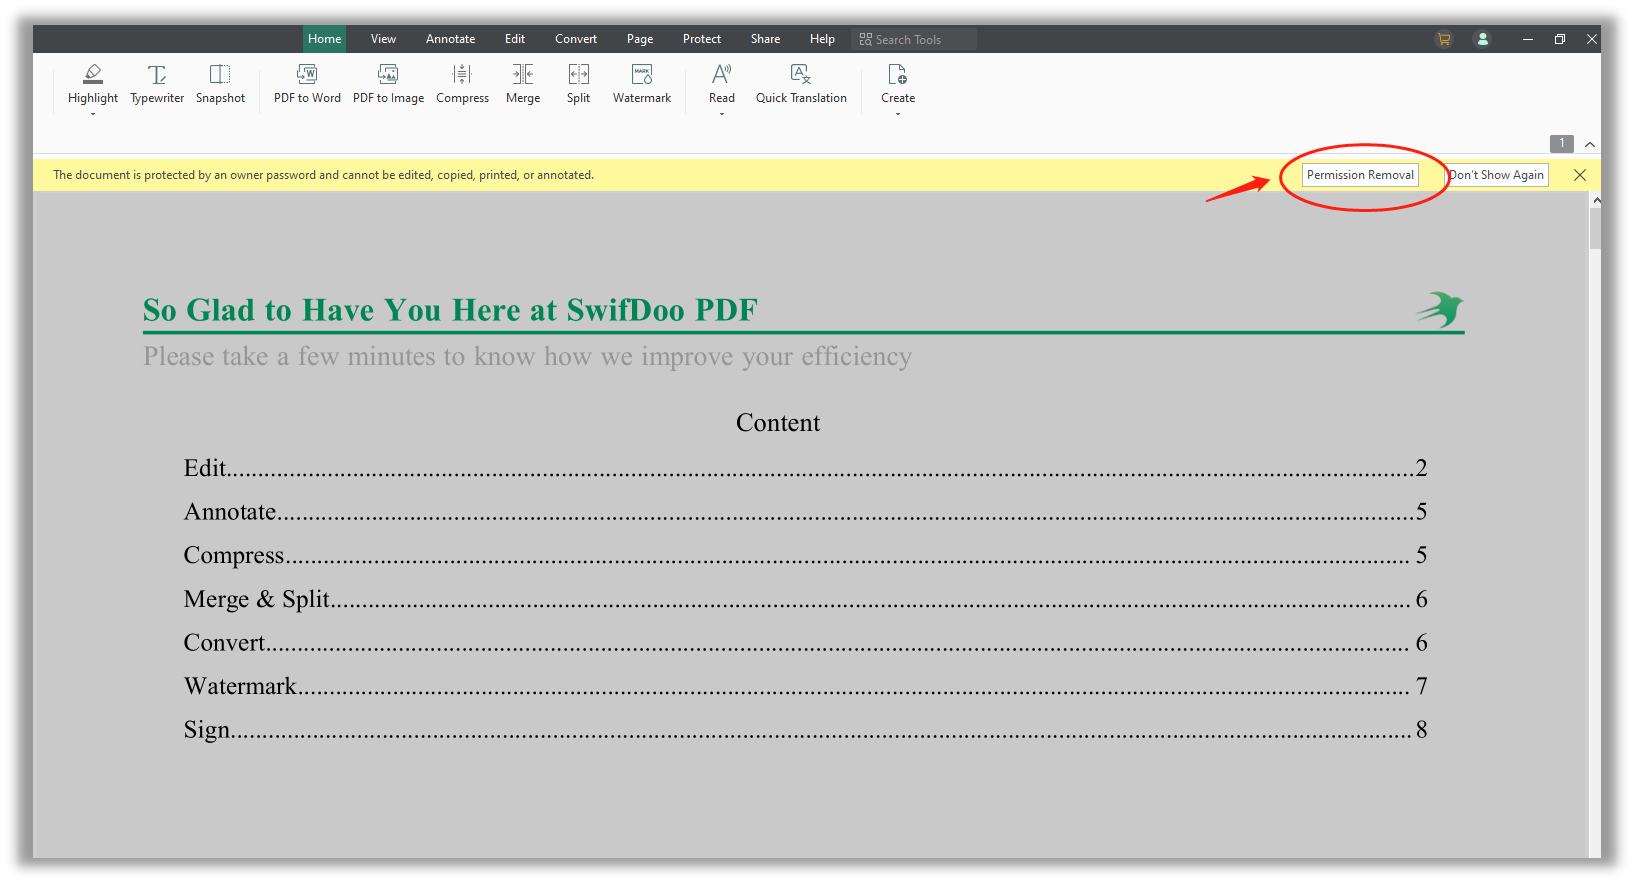Expand the Highlight dropdown arrow
The width and height of the screenshot is (1634, 885).
tap(93, 114)
